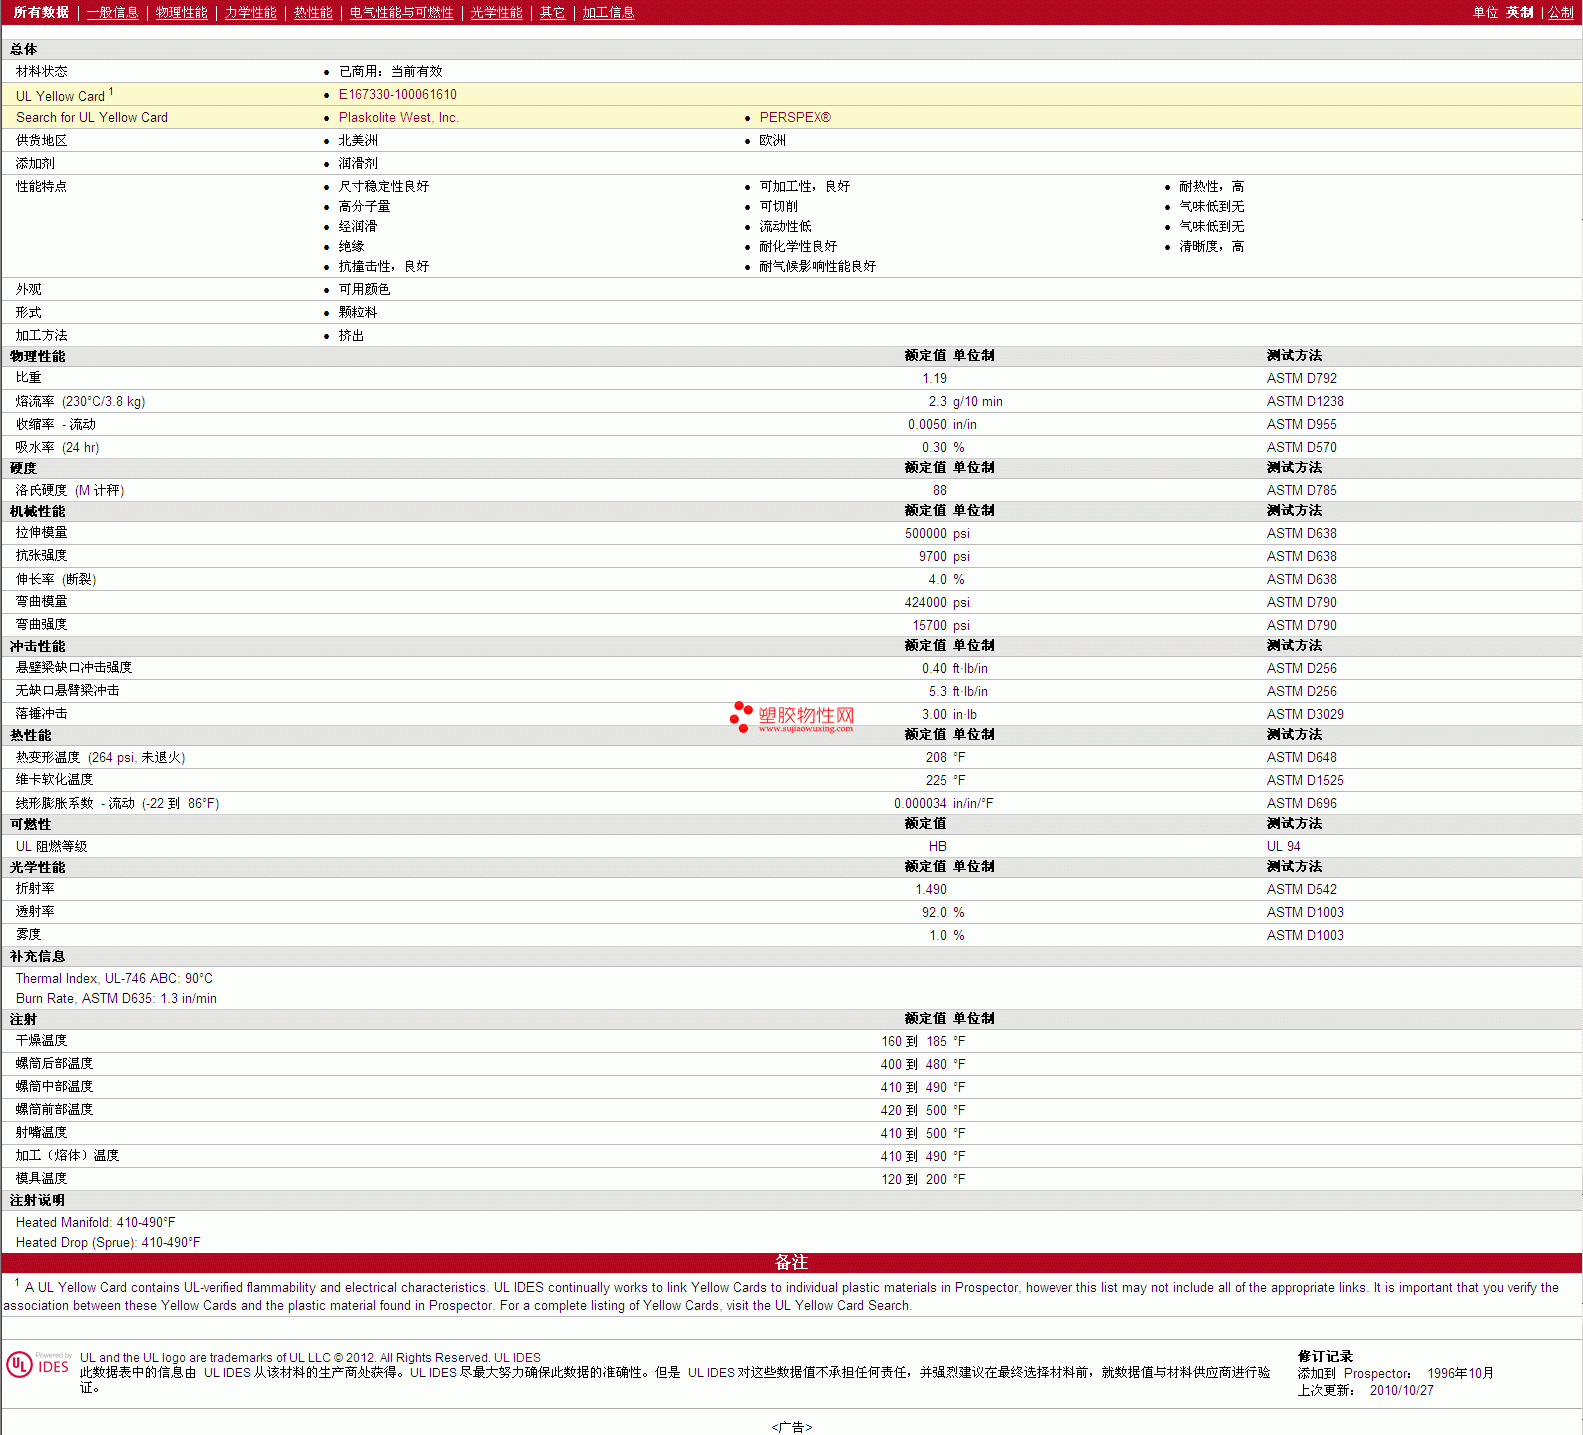This screenshot has height=1435, width=1583.
Task: Click the 螺筒后部温度 row label
Action: click(54, 1063)
